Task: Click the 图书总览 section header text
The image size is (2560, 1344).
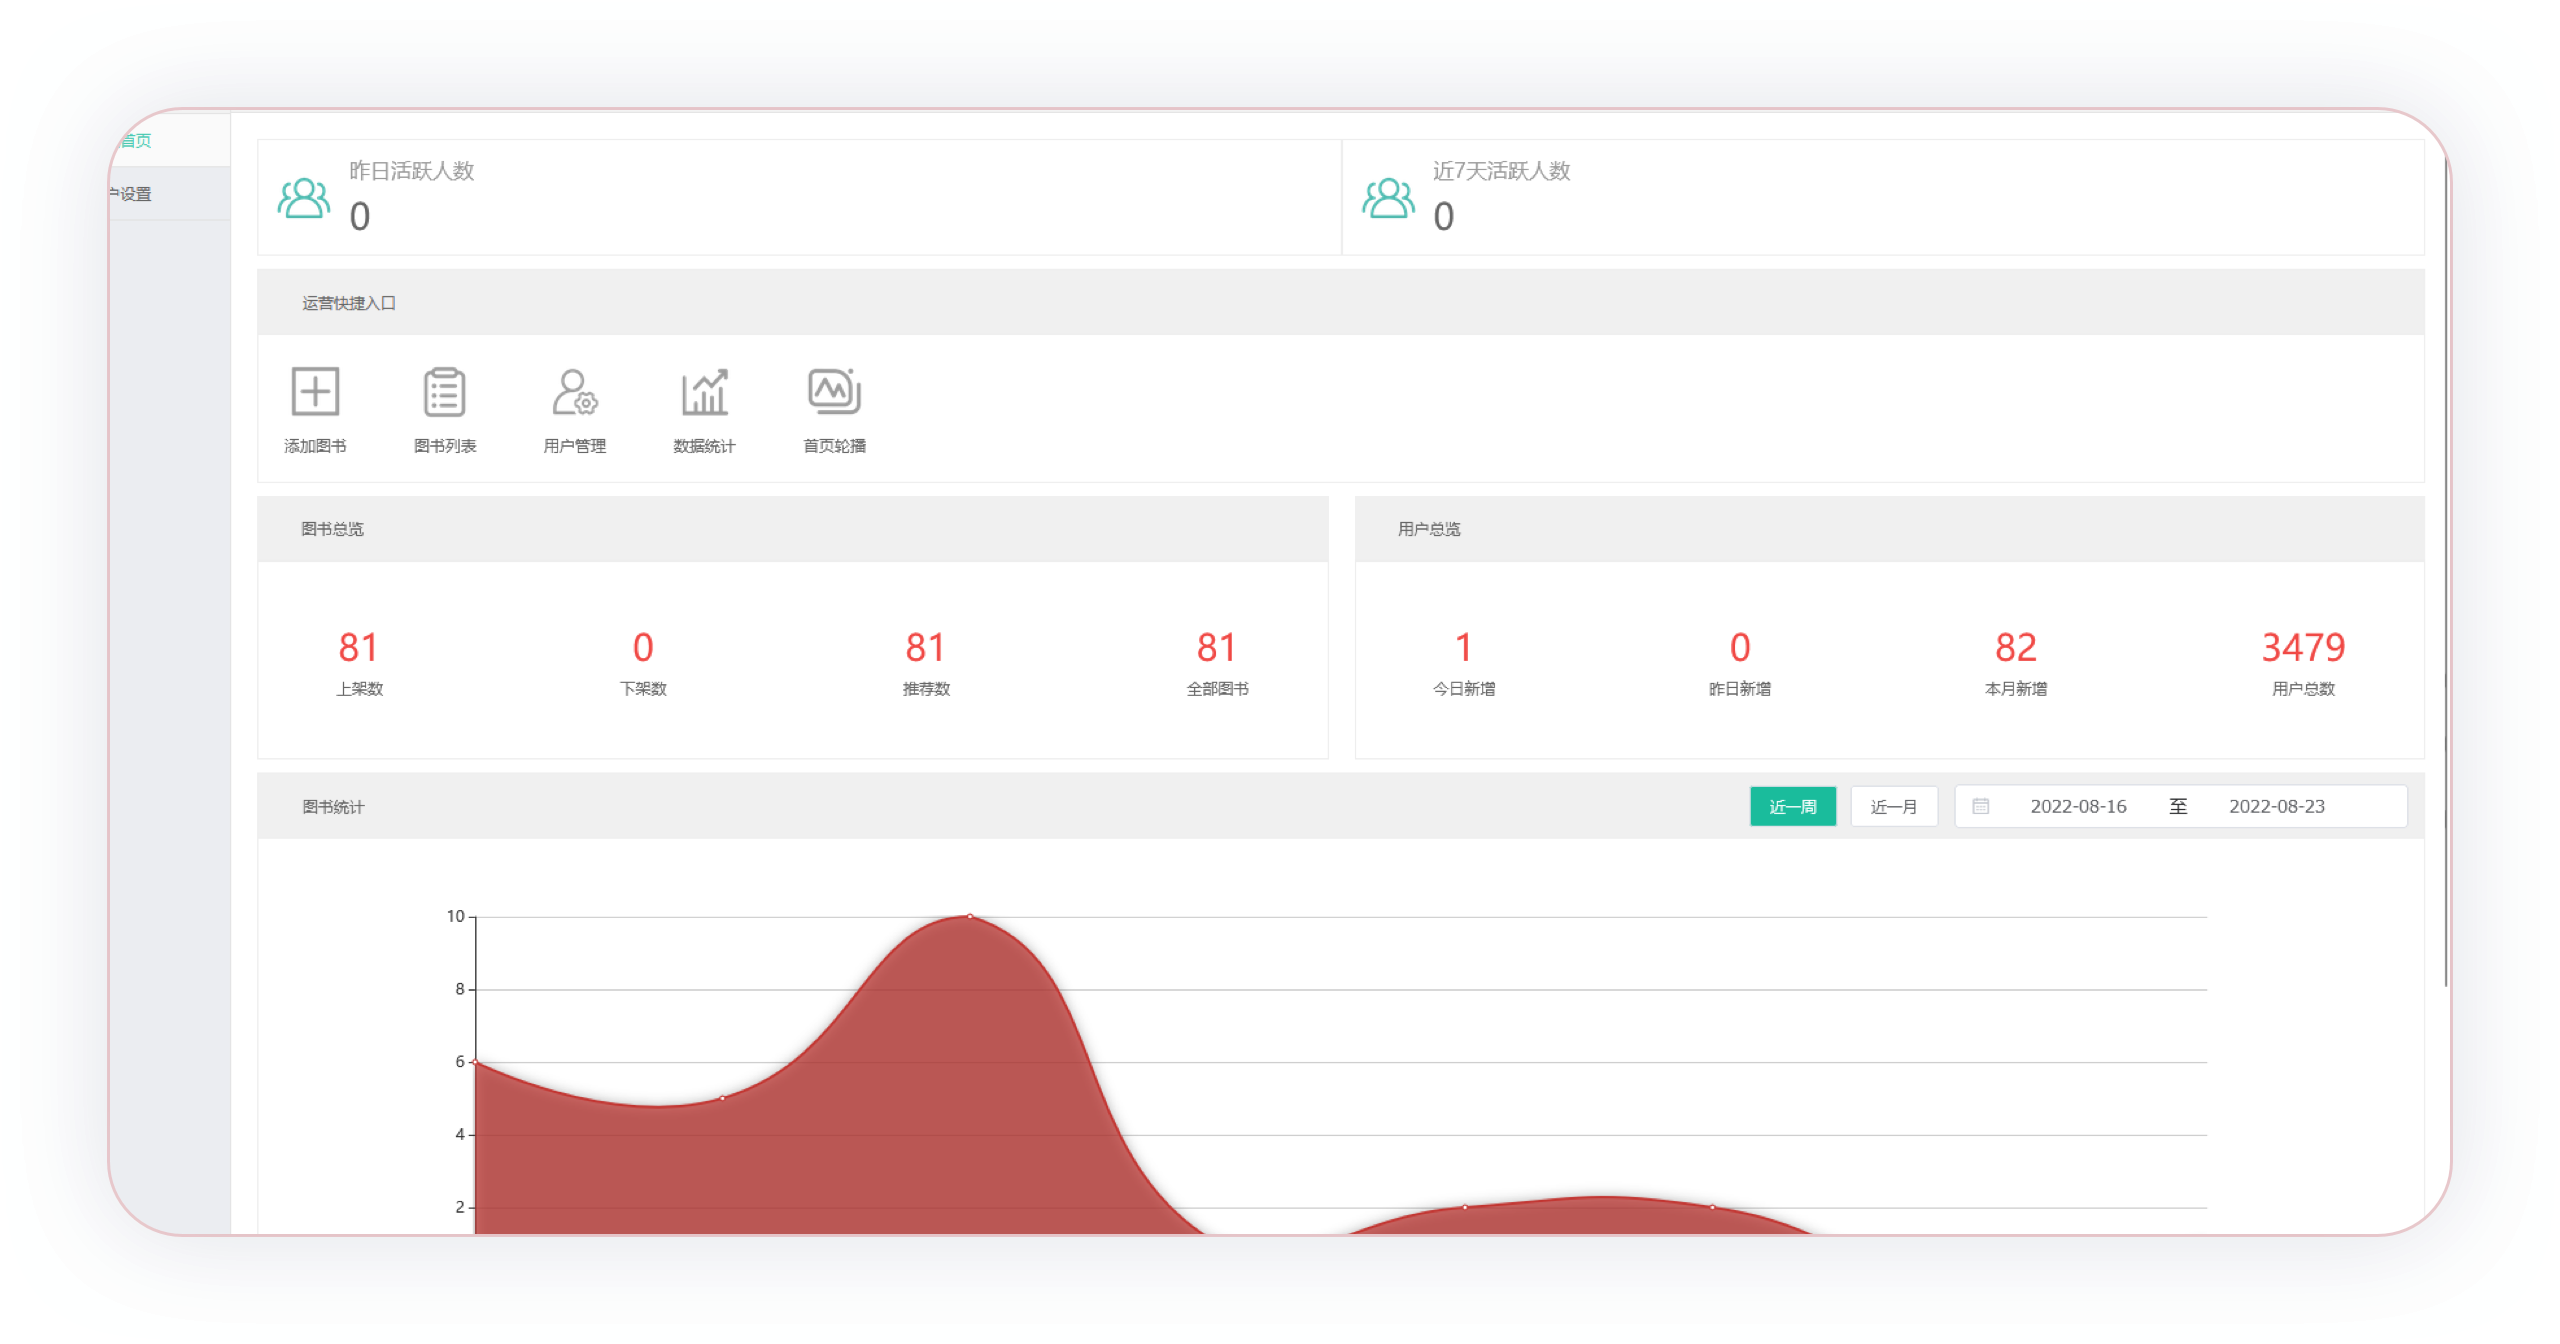Action: 333,529
